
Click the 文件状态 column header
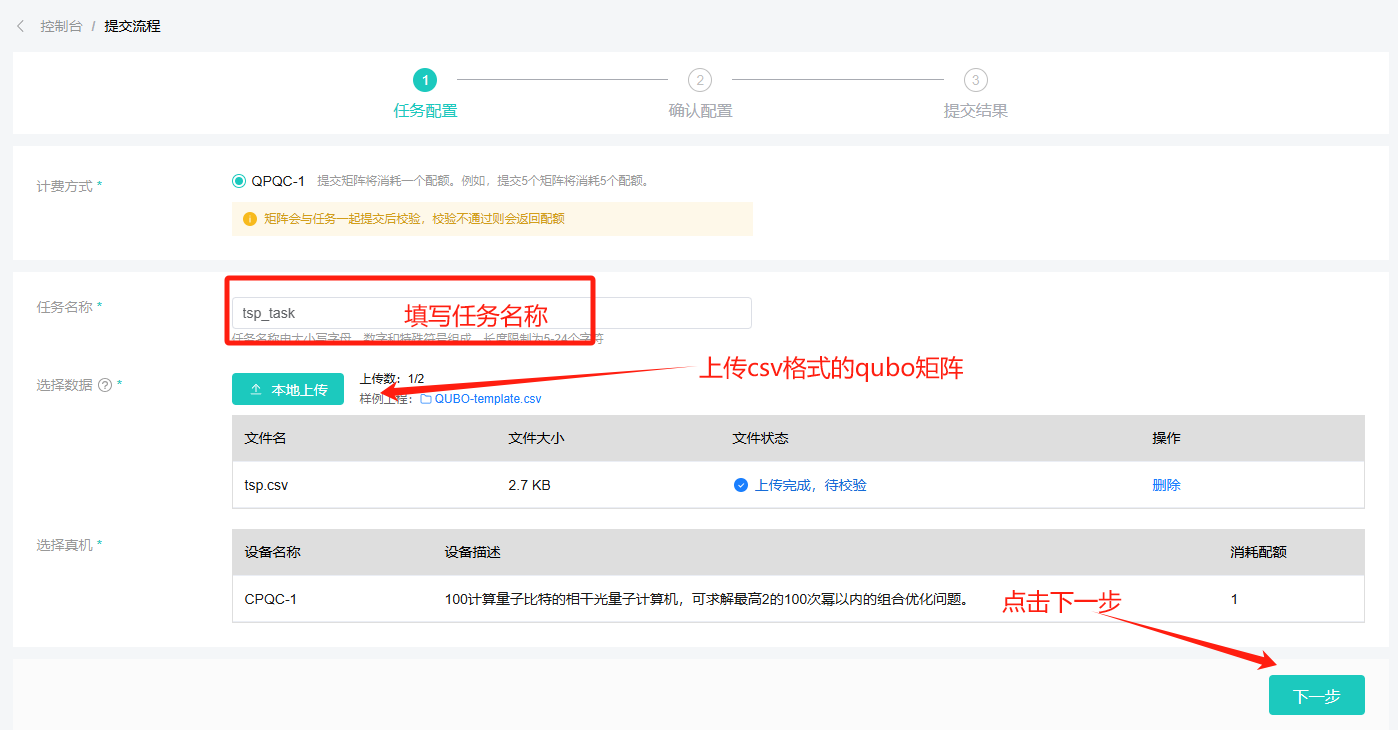point(760,438)
